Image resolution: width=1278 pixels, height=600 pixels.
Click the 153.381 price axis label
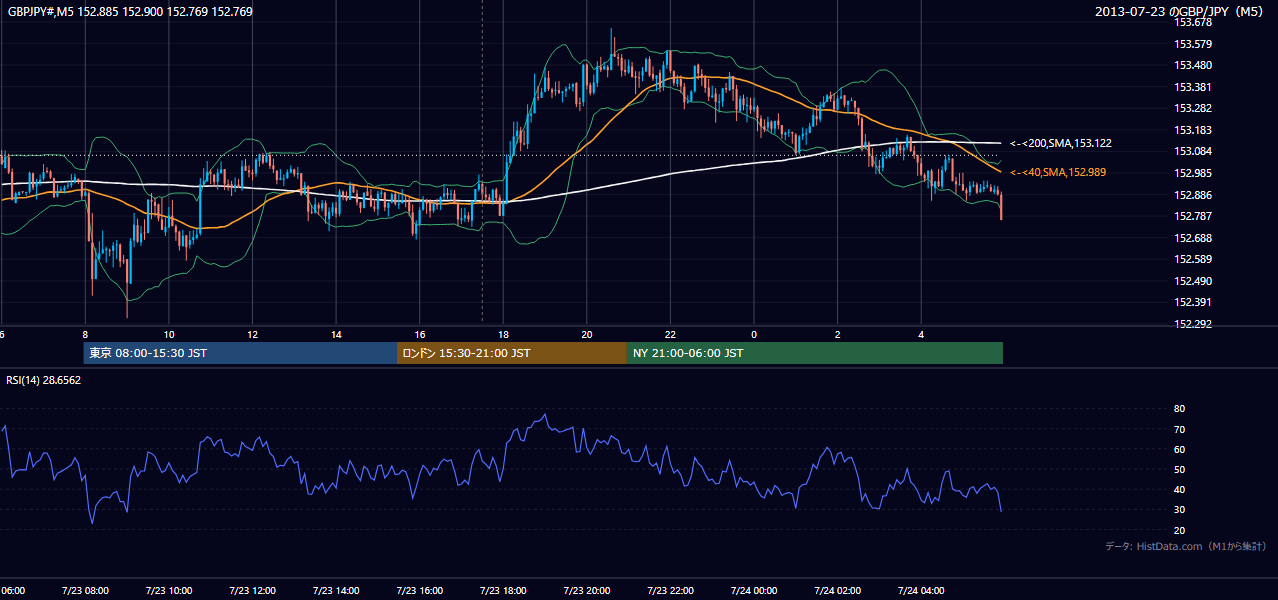coord(1194,87)
